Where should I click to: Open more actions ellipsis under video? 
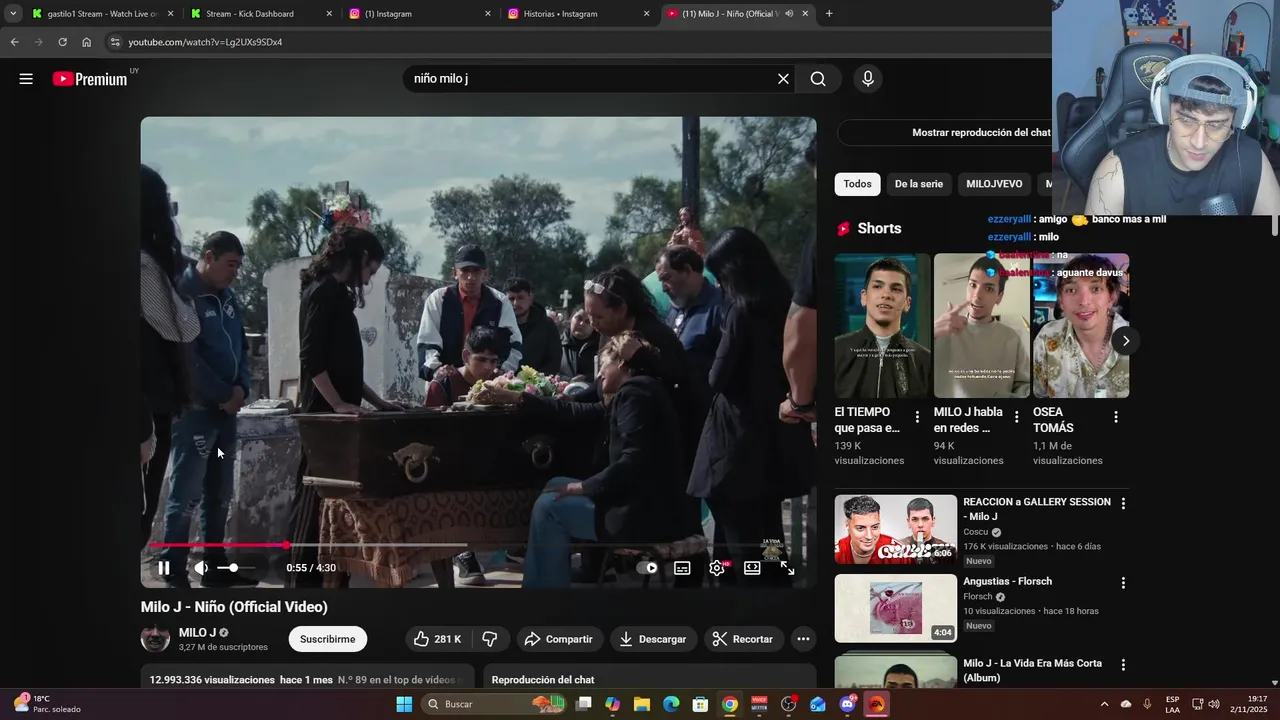(803, 639)
